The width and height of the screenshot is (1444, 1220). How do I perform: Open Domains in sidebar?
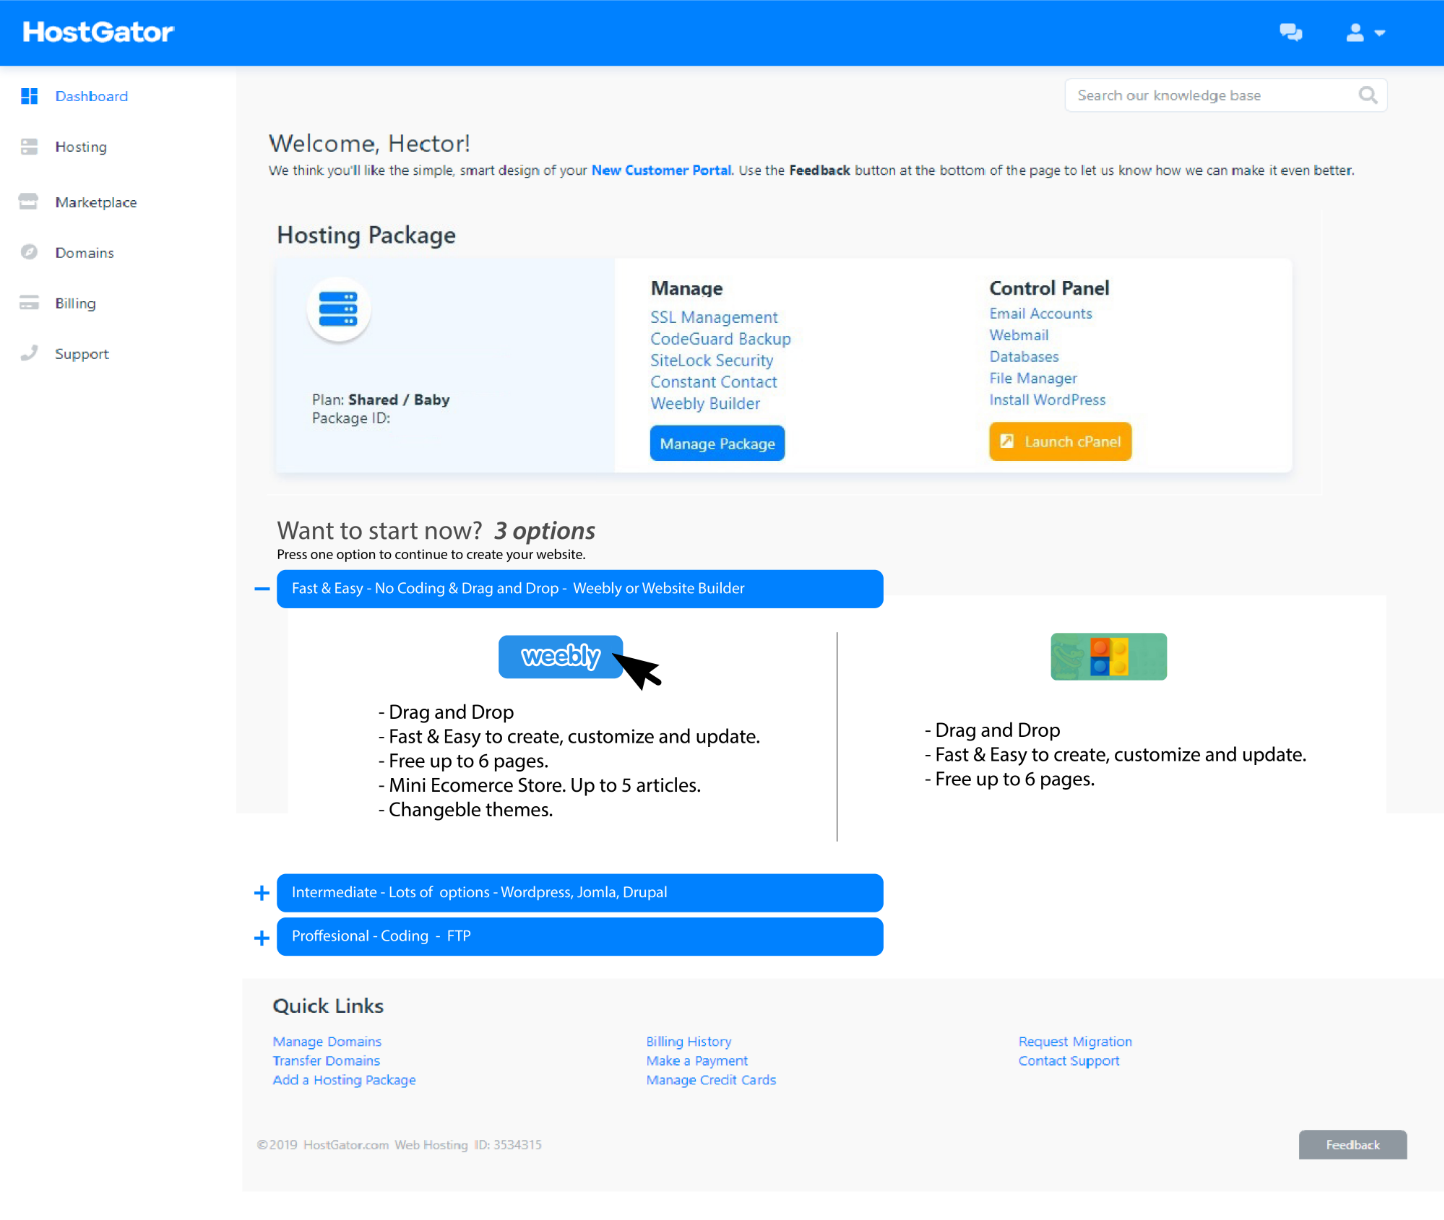tap(84, 253)
